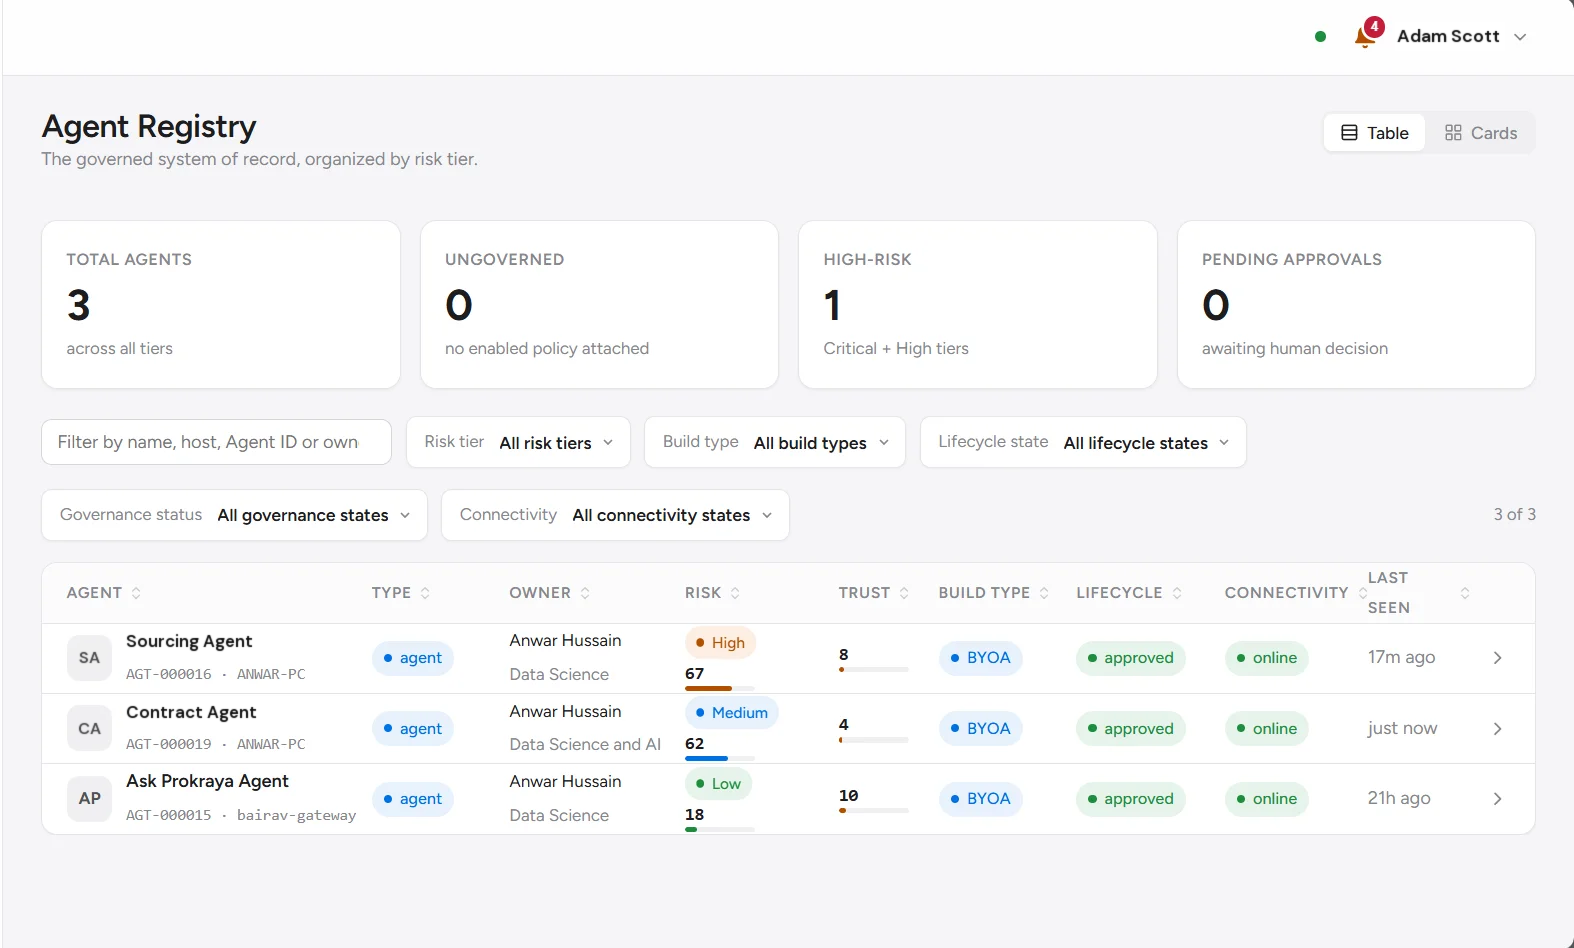Screen dimensions: 1574x948
Task: Open the Lifecycle state dropdown
Action: pyautogui.click(x=1083, y=442)
